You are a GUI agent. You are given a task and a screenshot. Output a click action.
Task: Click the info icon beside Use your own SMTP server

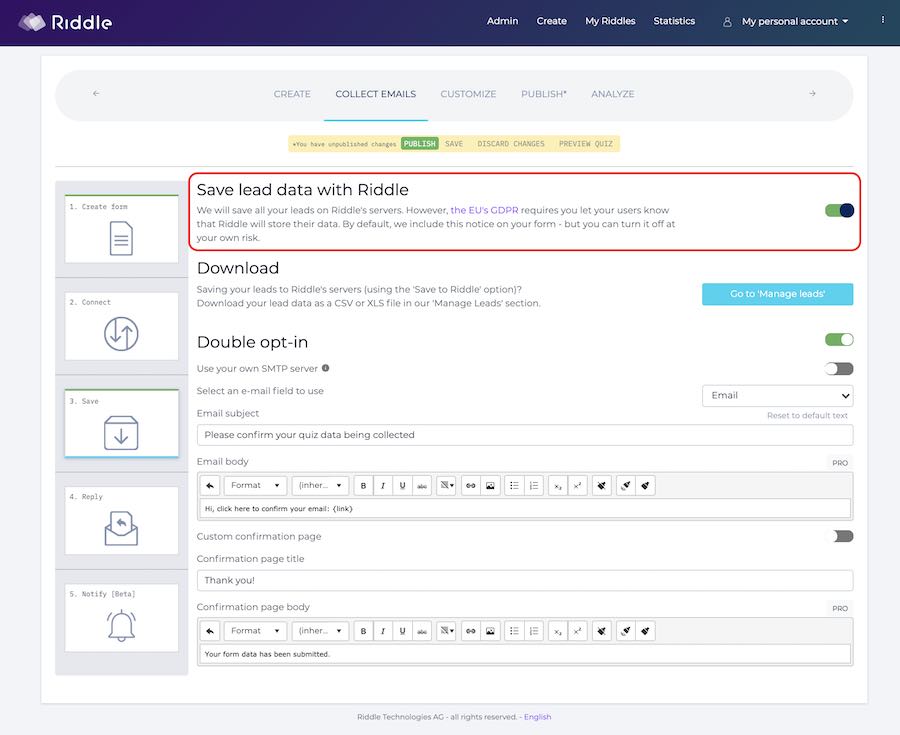[325, 368]
